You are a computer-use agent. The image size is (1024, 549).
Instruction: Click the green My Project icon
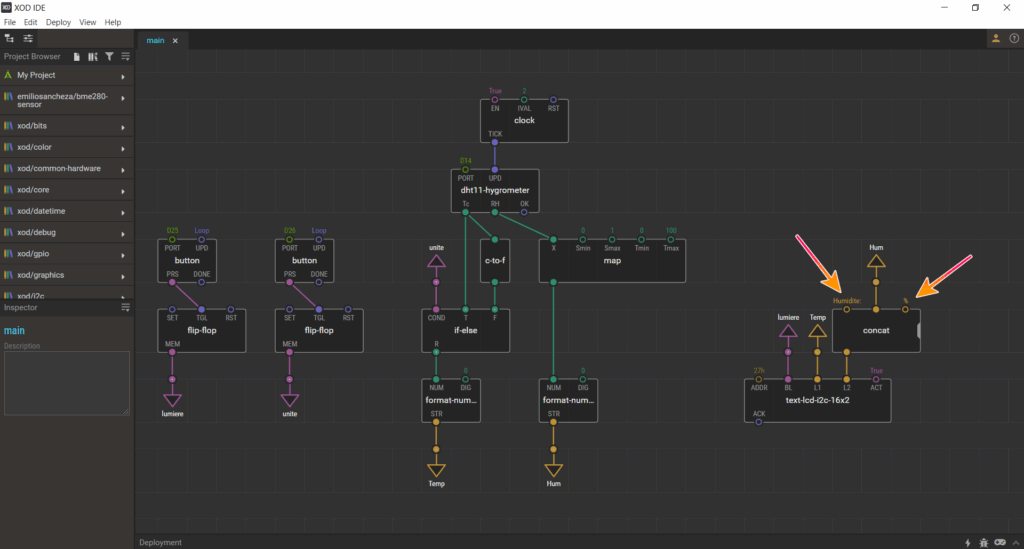[x=8, y=75]
